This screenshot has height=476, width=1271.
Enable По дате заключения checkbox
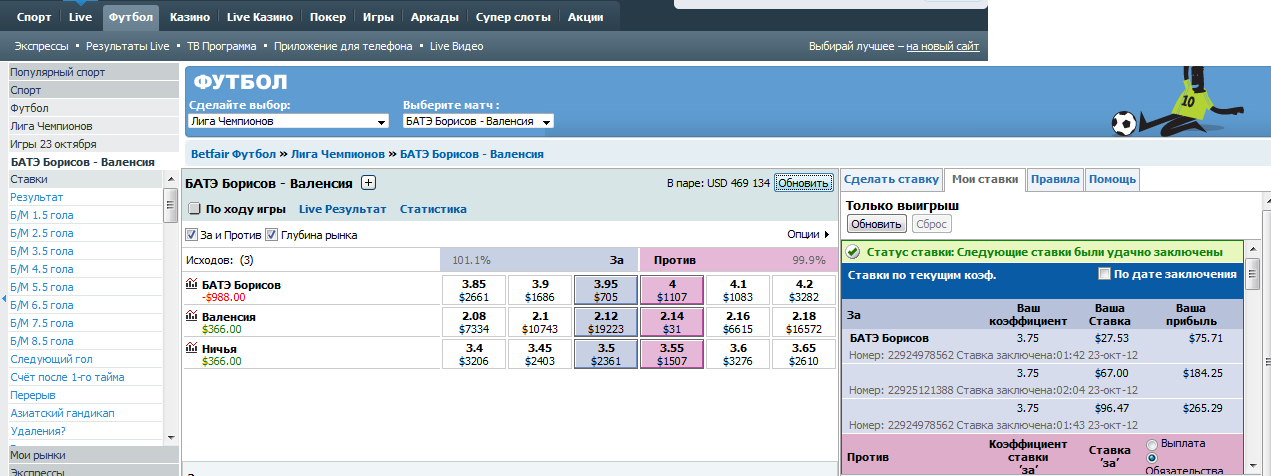point(1104,274)
